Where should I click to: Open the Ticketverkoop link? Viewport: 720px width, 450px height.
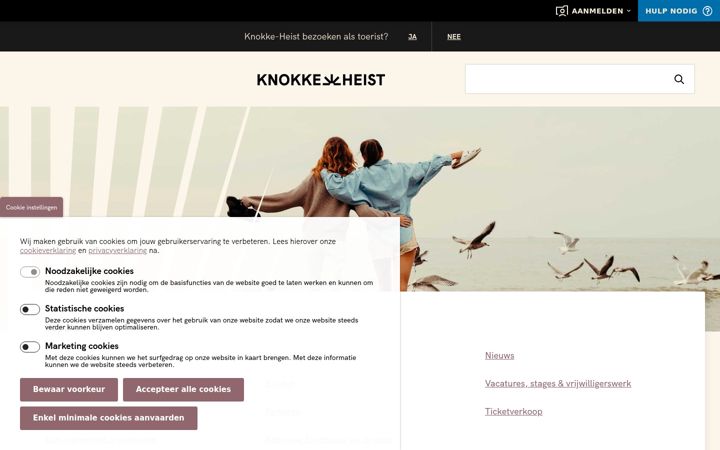coord(513,411)
